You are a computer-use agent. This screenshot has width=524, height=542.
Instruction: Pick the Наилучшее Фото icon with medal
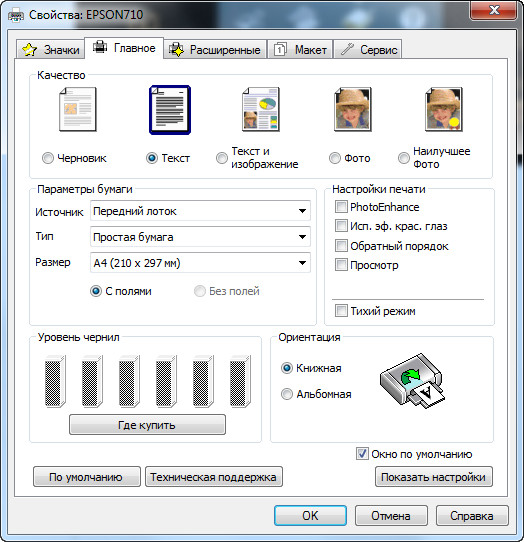click(444, 110)
